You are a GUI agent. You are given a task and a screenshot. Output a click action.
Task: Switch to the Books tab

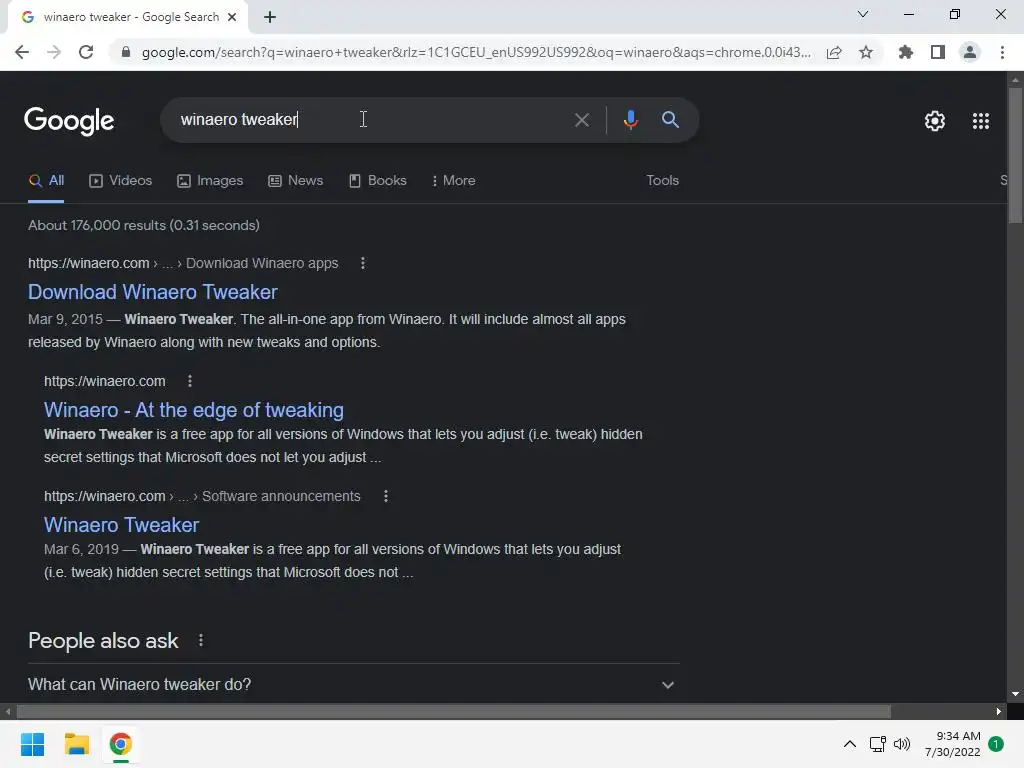pyautogui.click(x=378, y=181)
